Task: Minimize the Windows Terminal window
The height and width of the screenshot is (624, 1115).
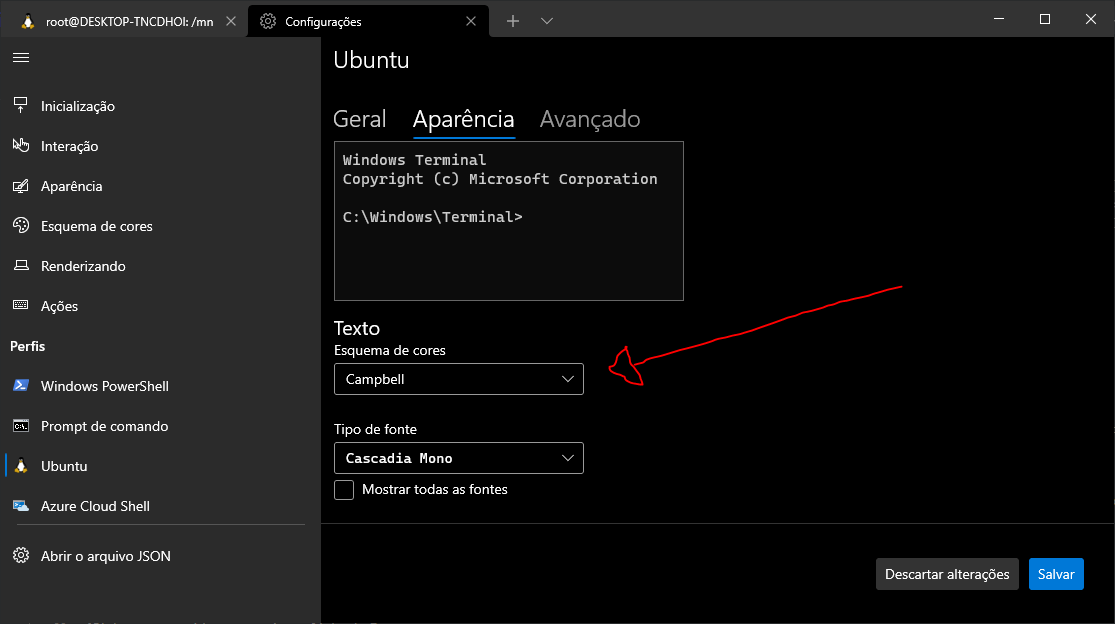Action: click(x=999, y=19)
